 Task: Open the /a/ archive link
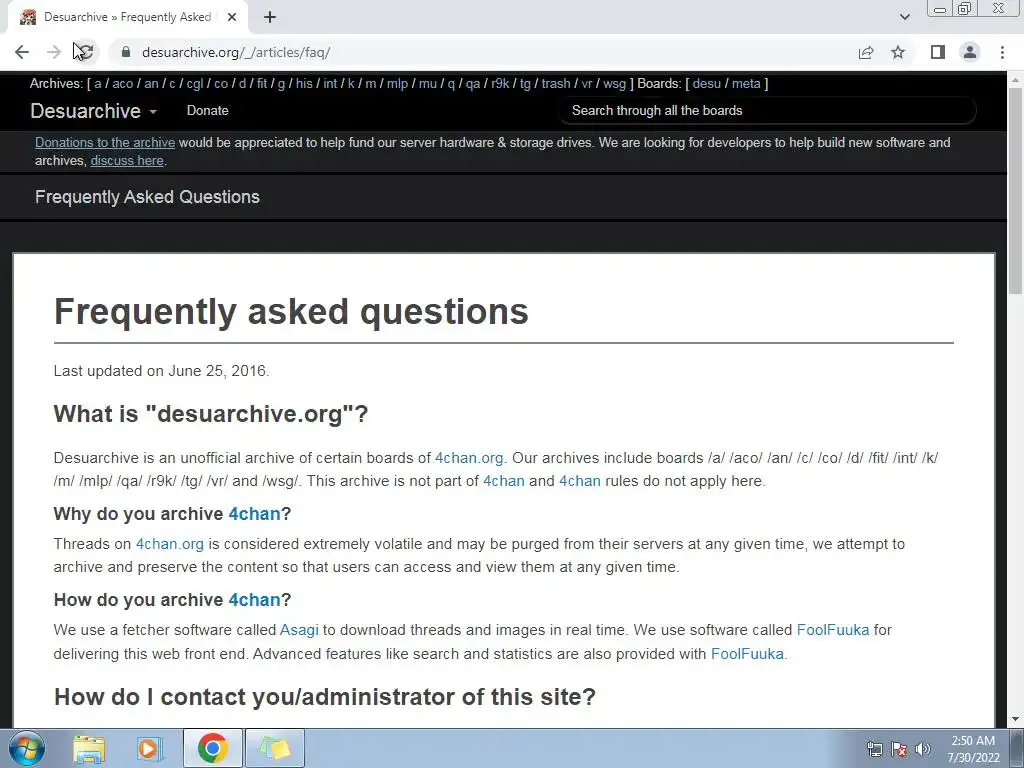[x=98, y=84]
